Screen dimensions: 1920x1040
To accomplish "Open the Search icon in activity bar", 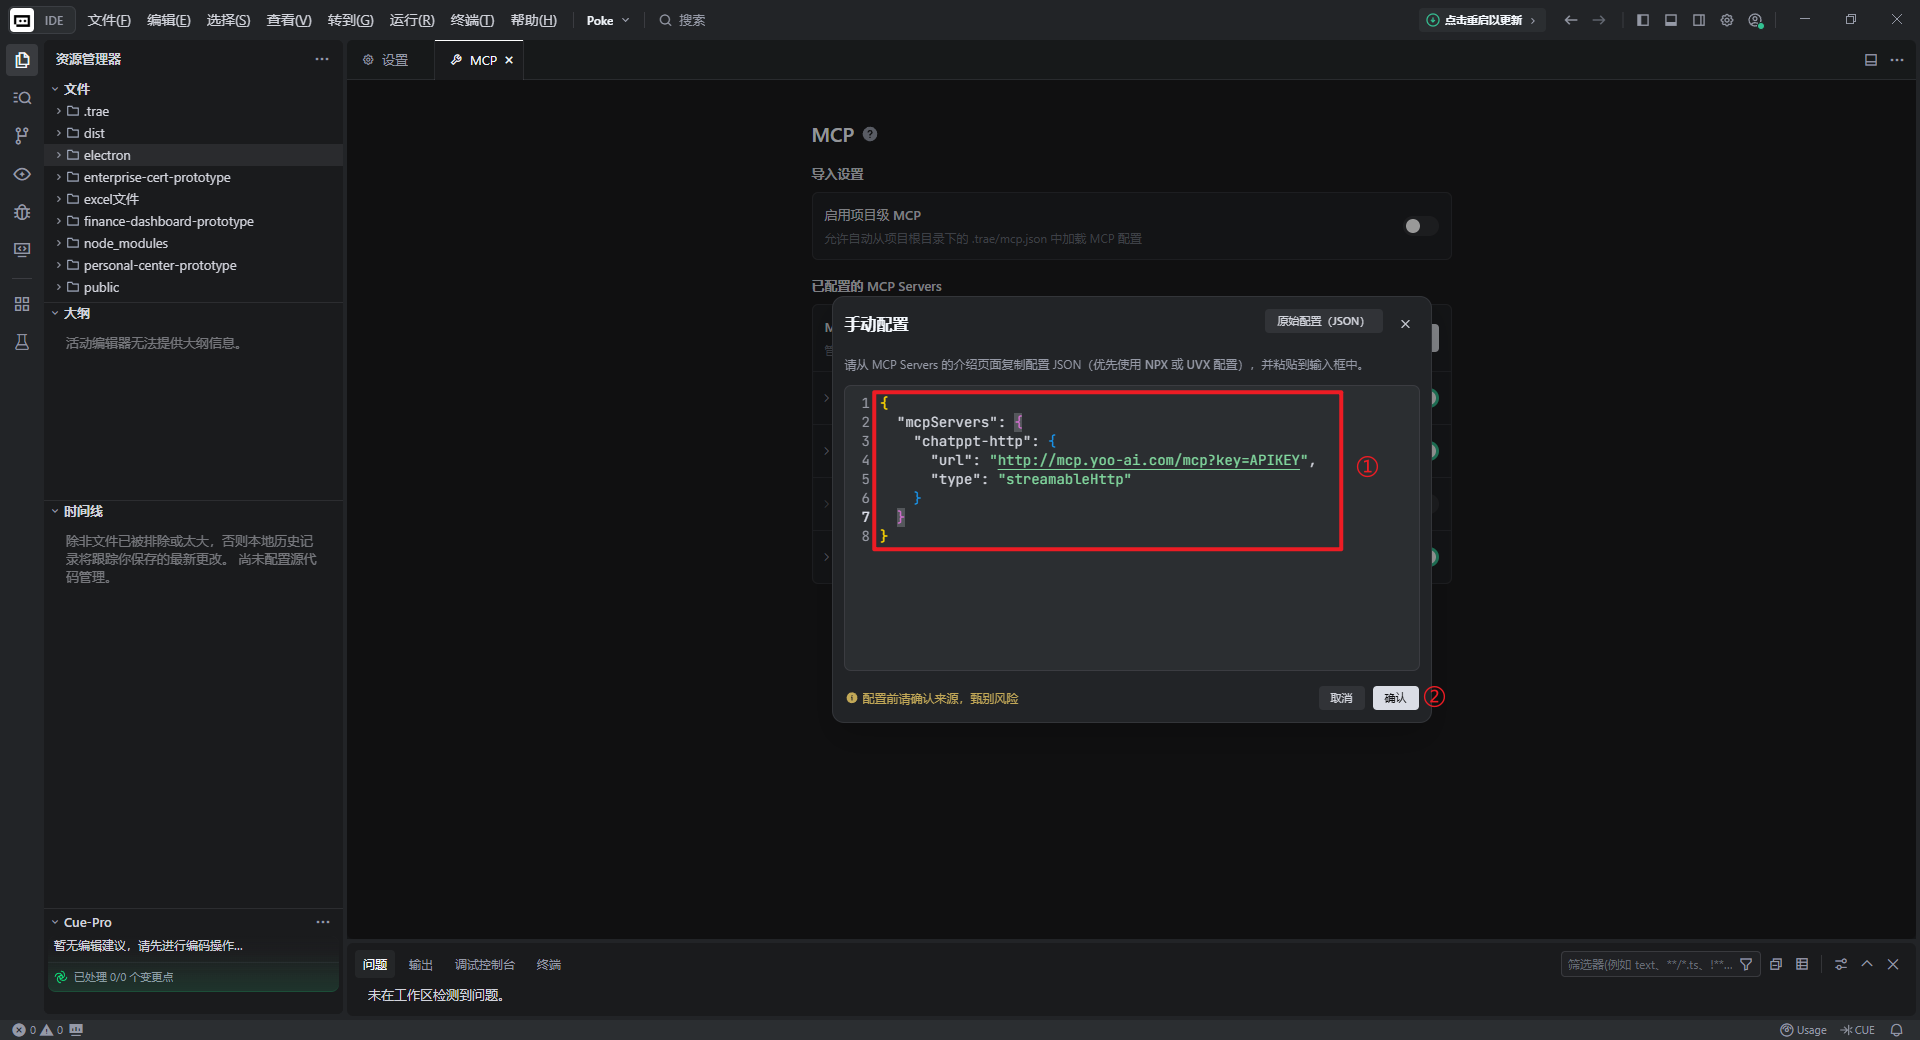I will pyautogui.click(x=22, y=98).
